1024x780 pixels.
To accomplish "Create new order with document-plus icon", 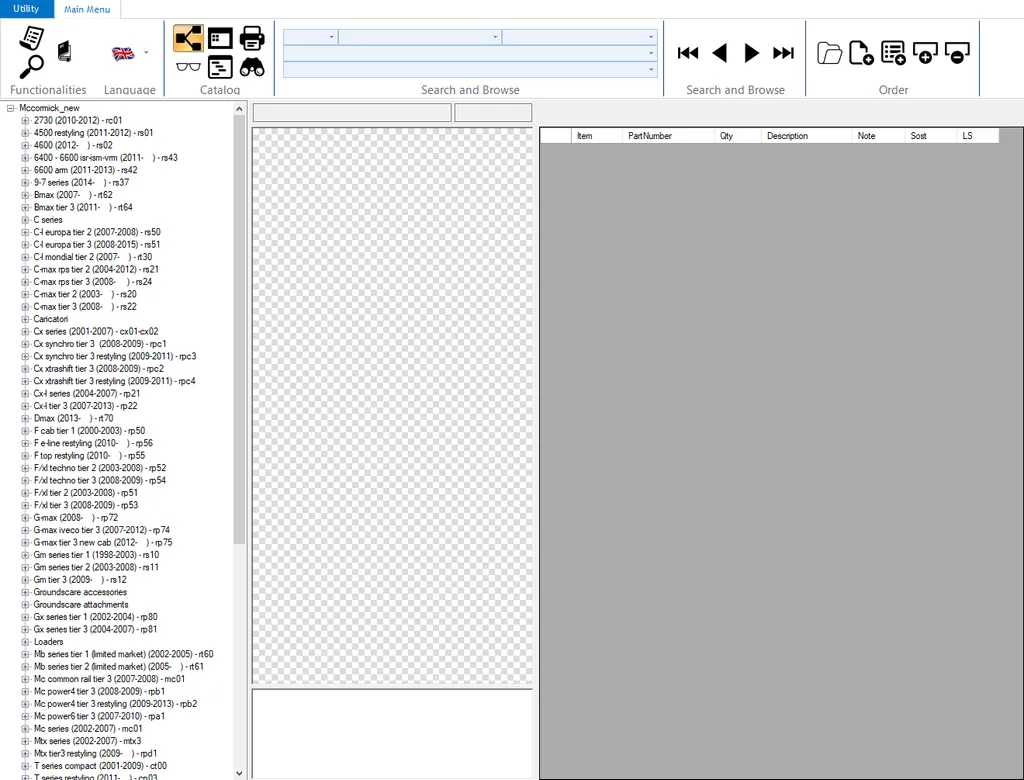I will pos(861,53).
